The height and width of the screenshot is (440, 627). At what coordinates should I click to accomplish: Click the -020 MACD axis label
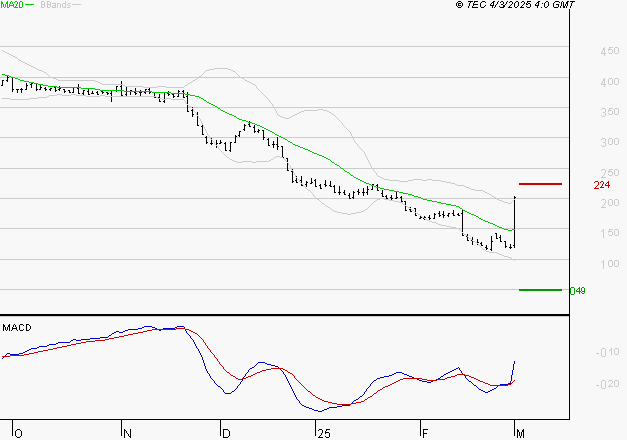[607, 384]
